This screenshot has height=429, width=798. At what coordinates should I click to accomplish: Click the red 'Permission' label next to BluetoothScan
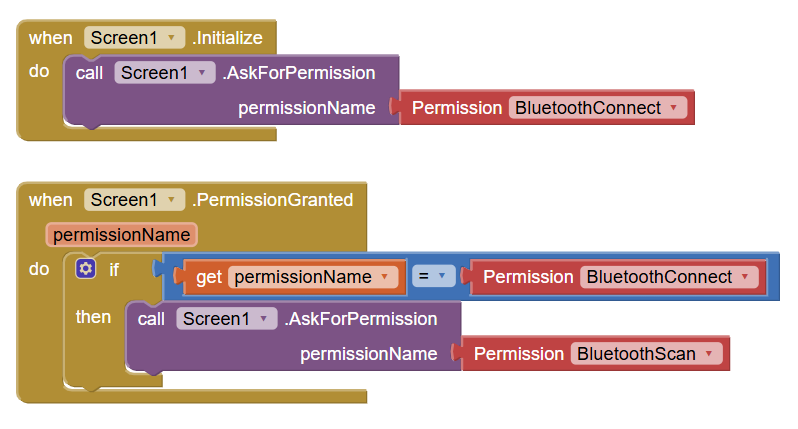[519, 354]
